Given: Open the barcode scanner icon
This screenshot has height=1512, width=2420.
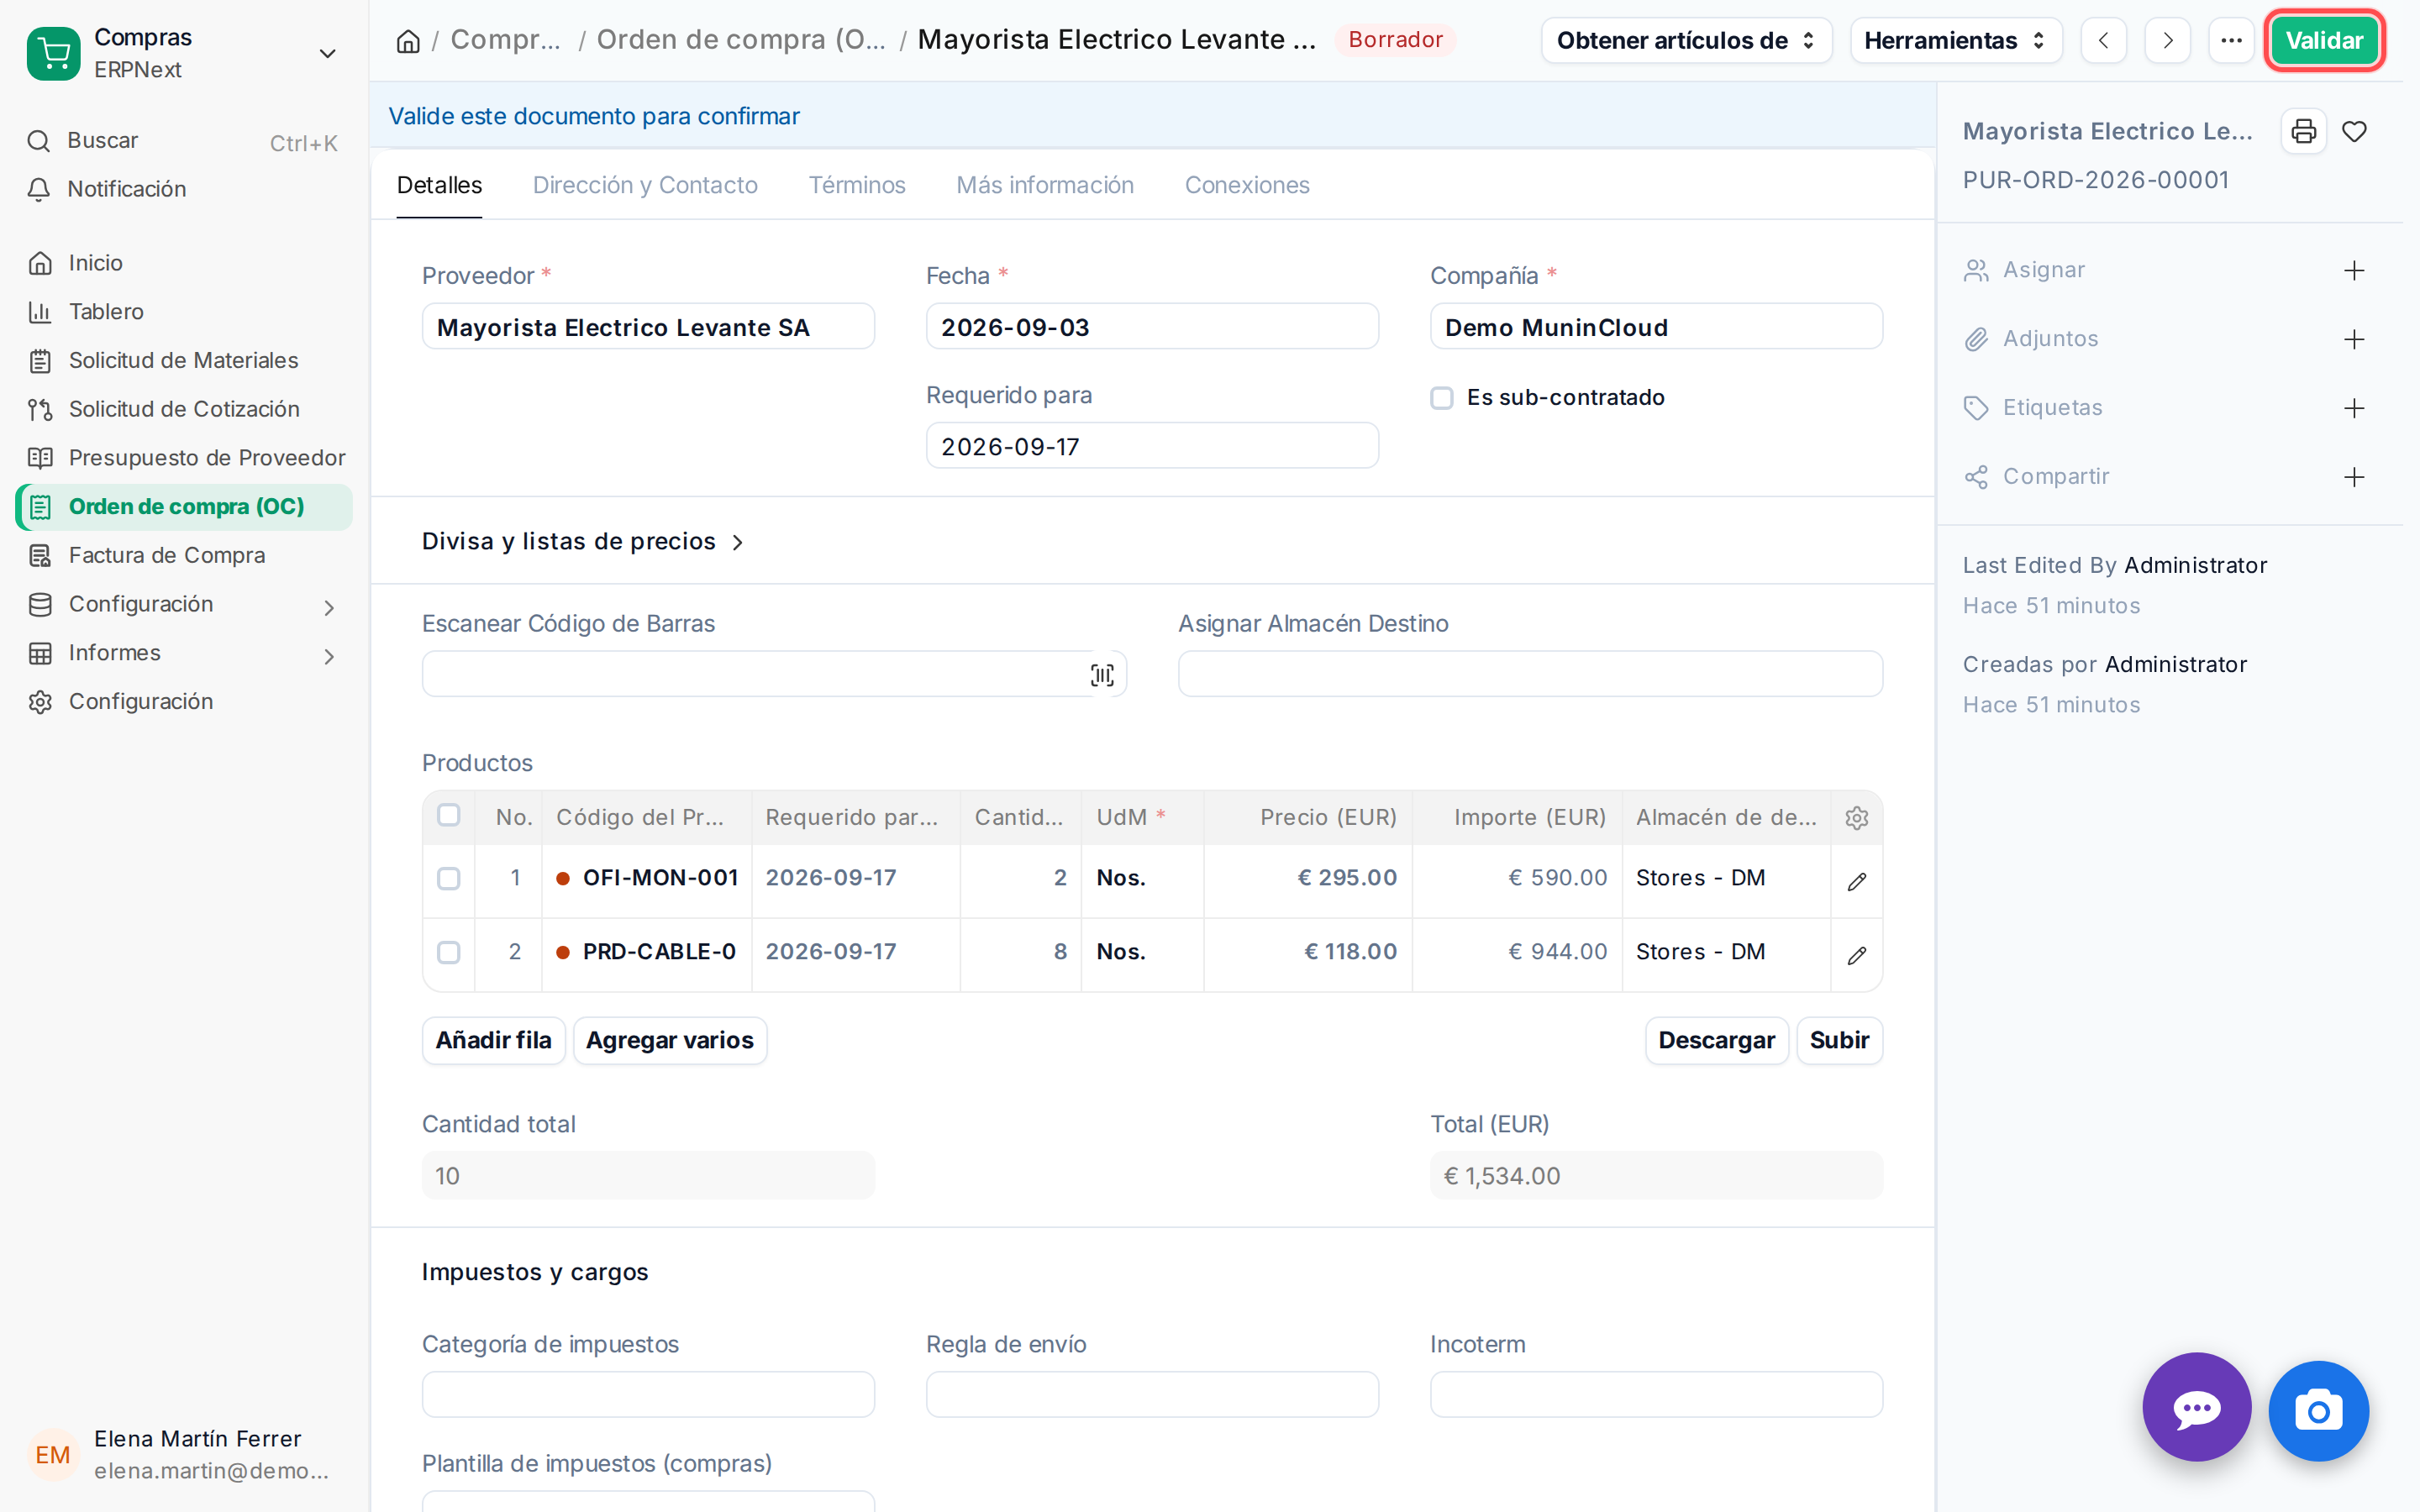Looking at the screenshot, I should (1102, 675).
